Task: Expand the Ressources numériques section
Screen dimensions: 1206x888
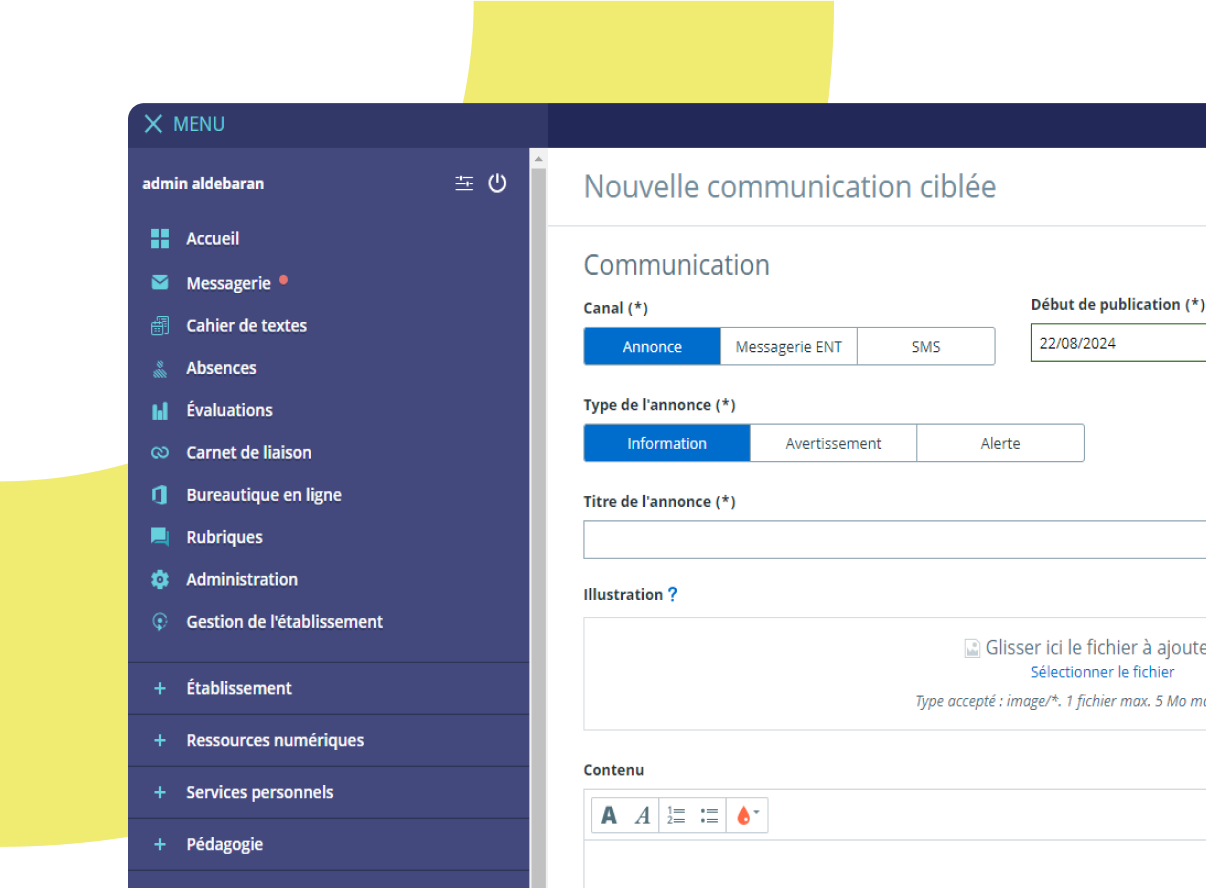Action: point(275,740)
